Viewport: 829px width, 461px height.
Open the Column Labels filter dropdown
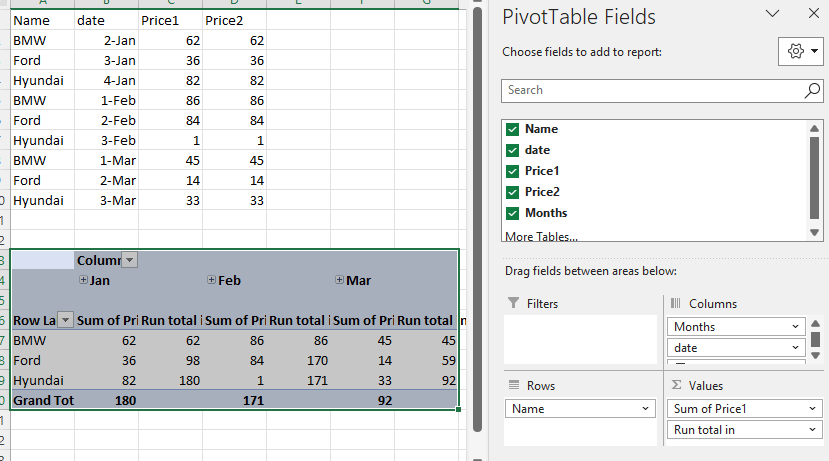tap(130, 260)
